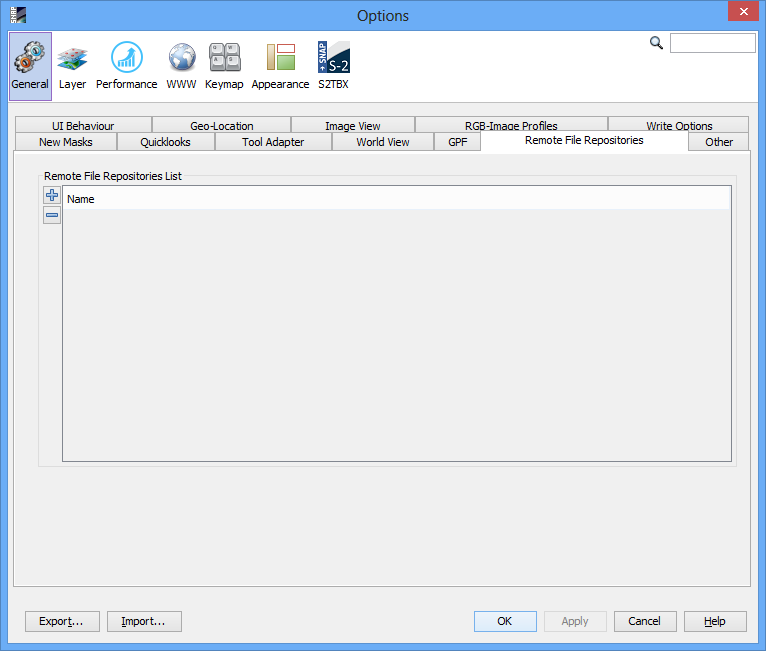Click the Apply button
This screenshot has height=651, width=766.
click(575, 621)
